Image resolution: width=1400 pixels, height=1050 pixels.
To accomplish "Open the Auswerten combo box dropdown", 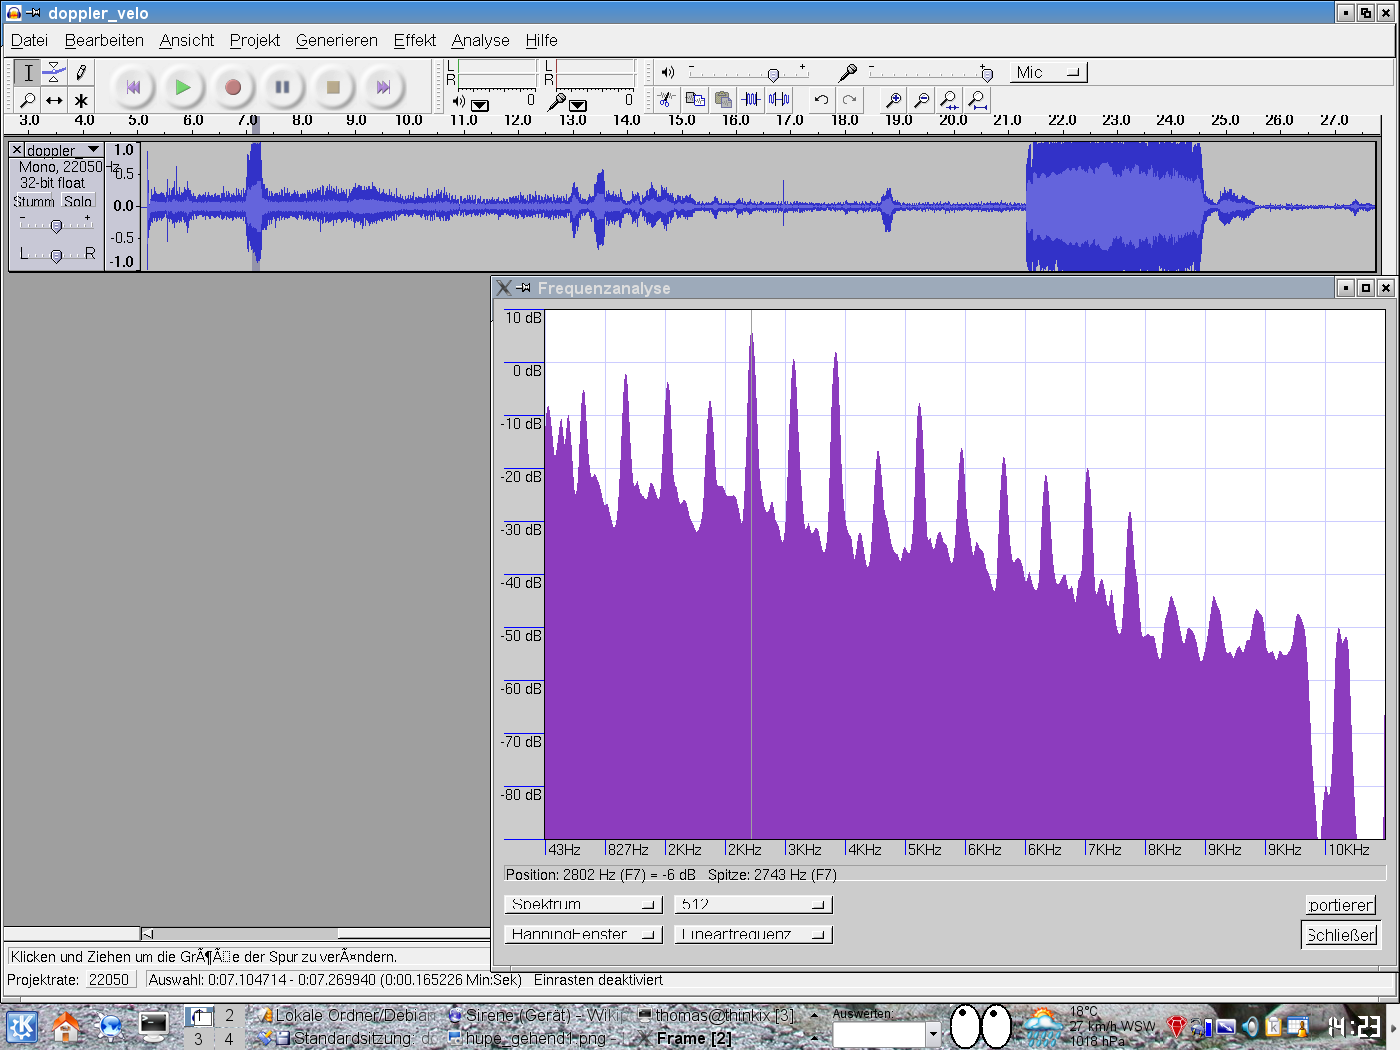I will tap(933, 1034).
